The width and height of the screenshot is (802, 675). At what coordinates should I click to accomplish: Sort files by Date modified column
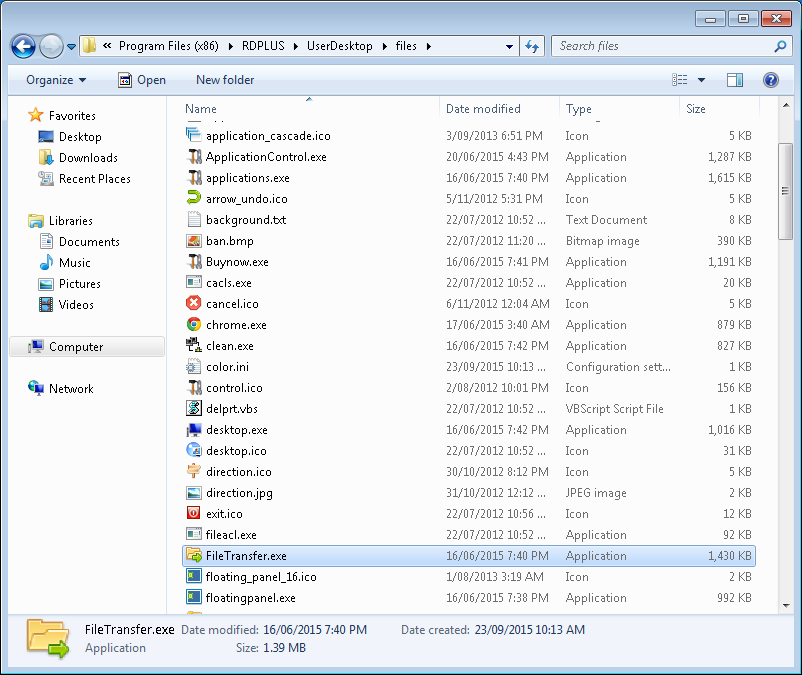click(483, 109)
